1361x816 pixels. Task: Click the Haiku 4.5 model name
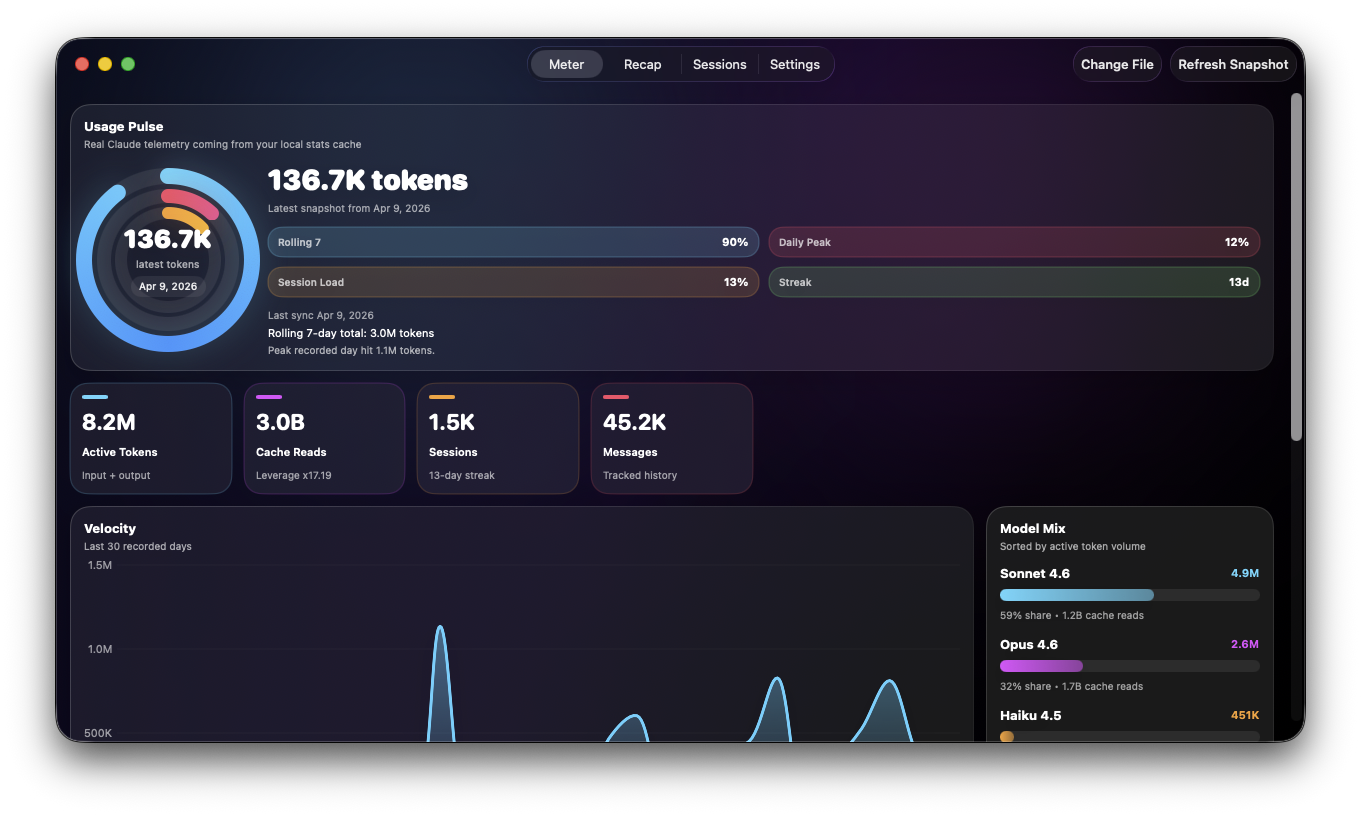[x=1031, y=716]
